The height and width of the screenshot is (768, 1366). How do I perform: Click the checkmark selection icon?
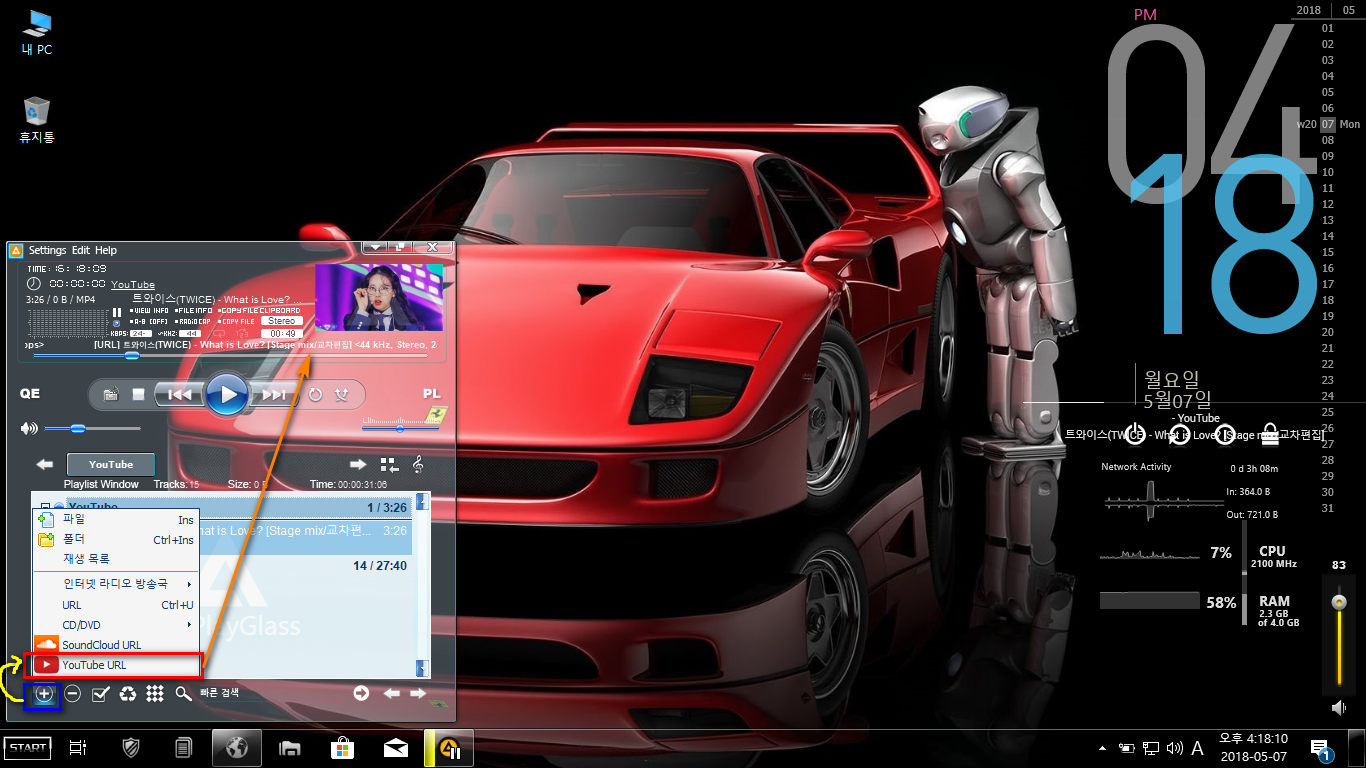[100, 694]
